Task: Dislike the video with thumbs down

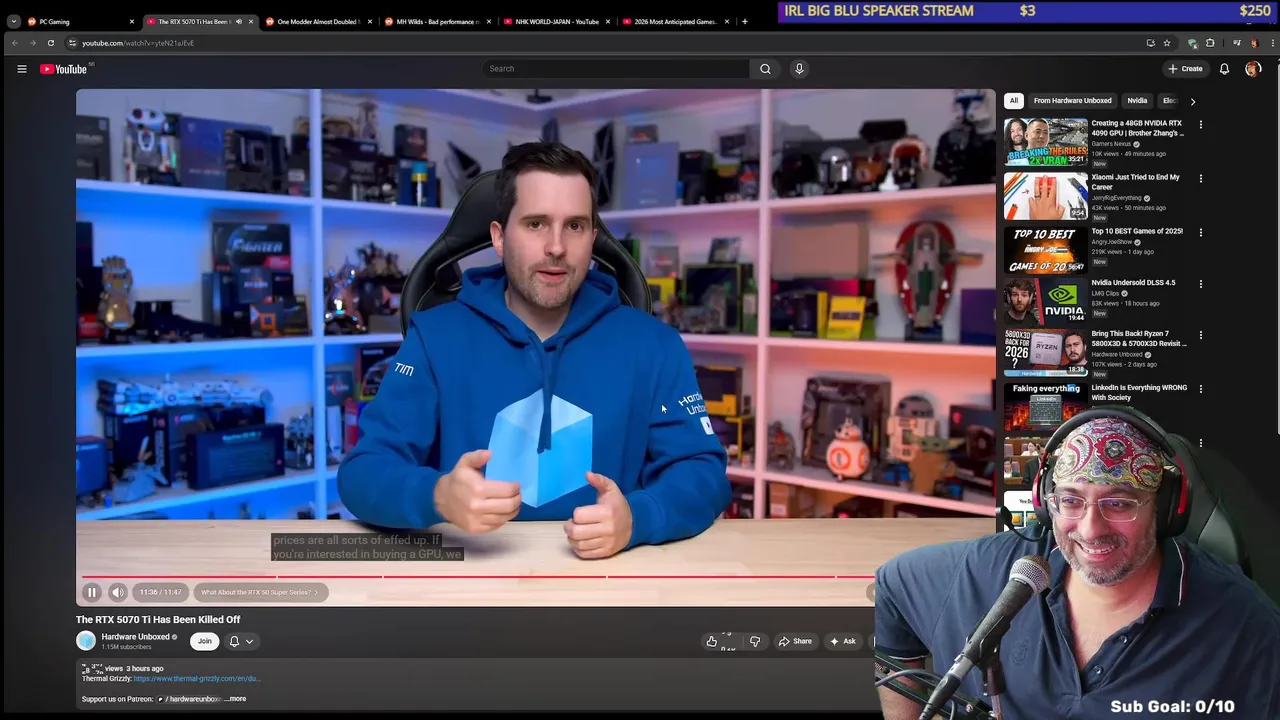Action: [x=755, y=641]
